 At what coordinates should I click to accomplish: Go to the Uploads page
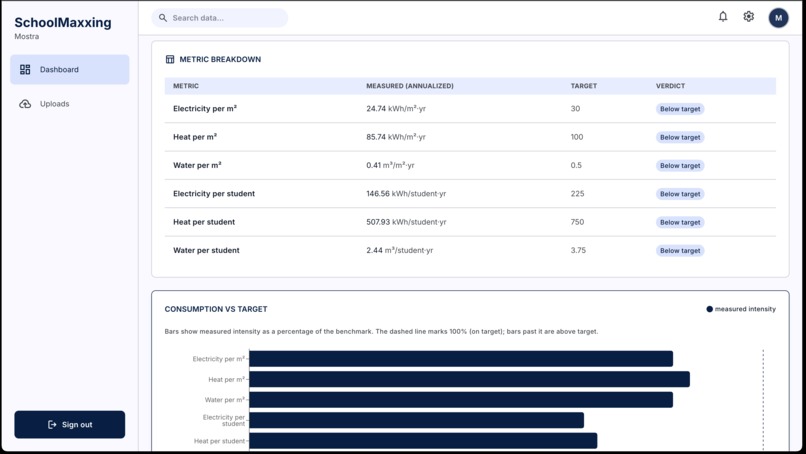pyautogui.click(x=70, y=104)
